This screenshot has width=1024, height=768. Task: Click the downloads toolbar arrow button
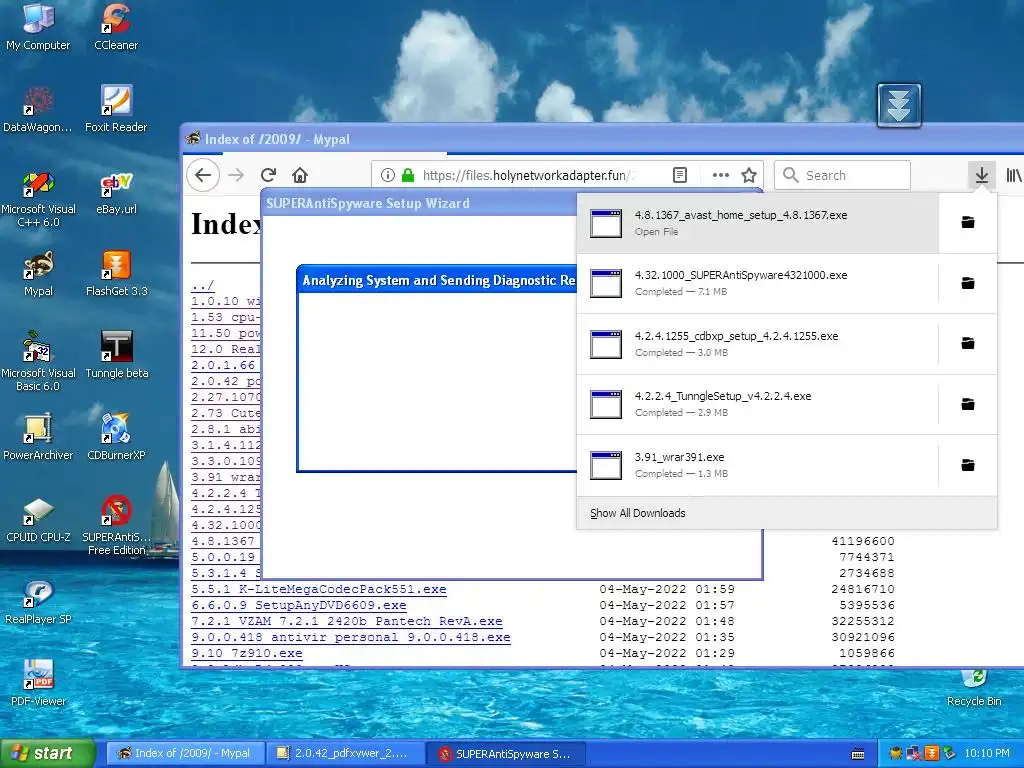(982, 175)
